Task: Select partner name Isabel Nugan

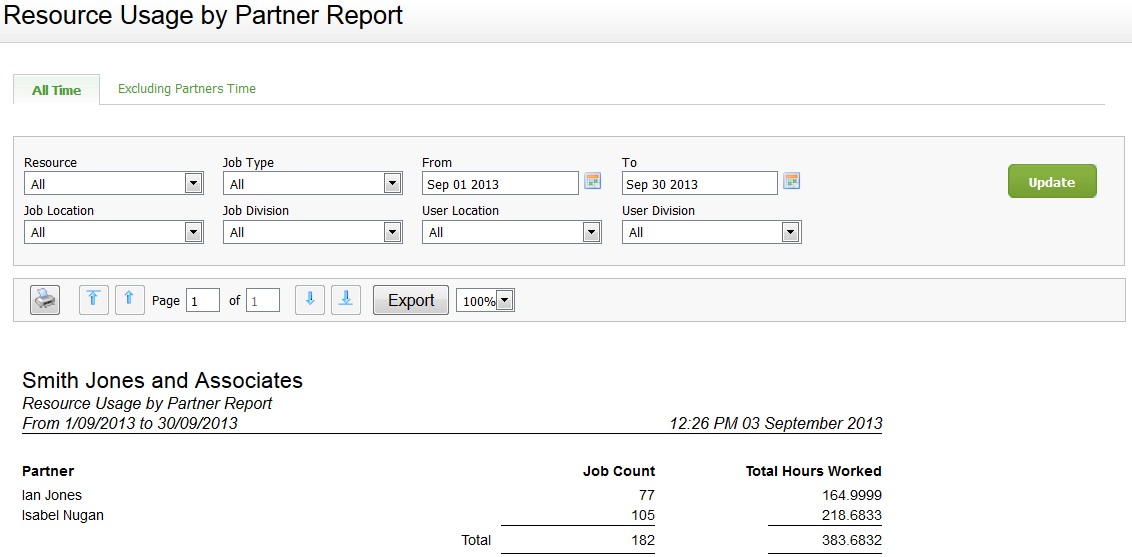Action: [63, 516]
